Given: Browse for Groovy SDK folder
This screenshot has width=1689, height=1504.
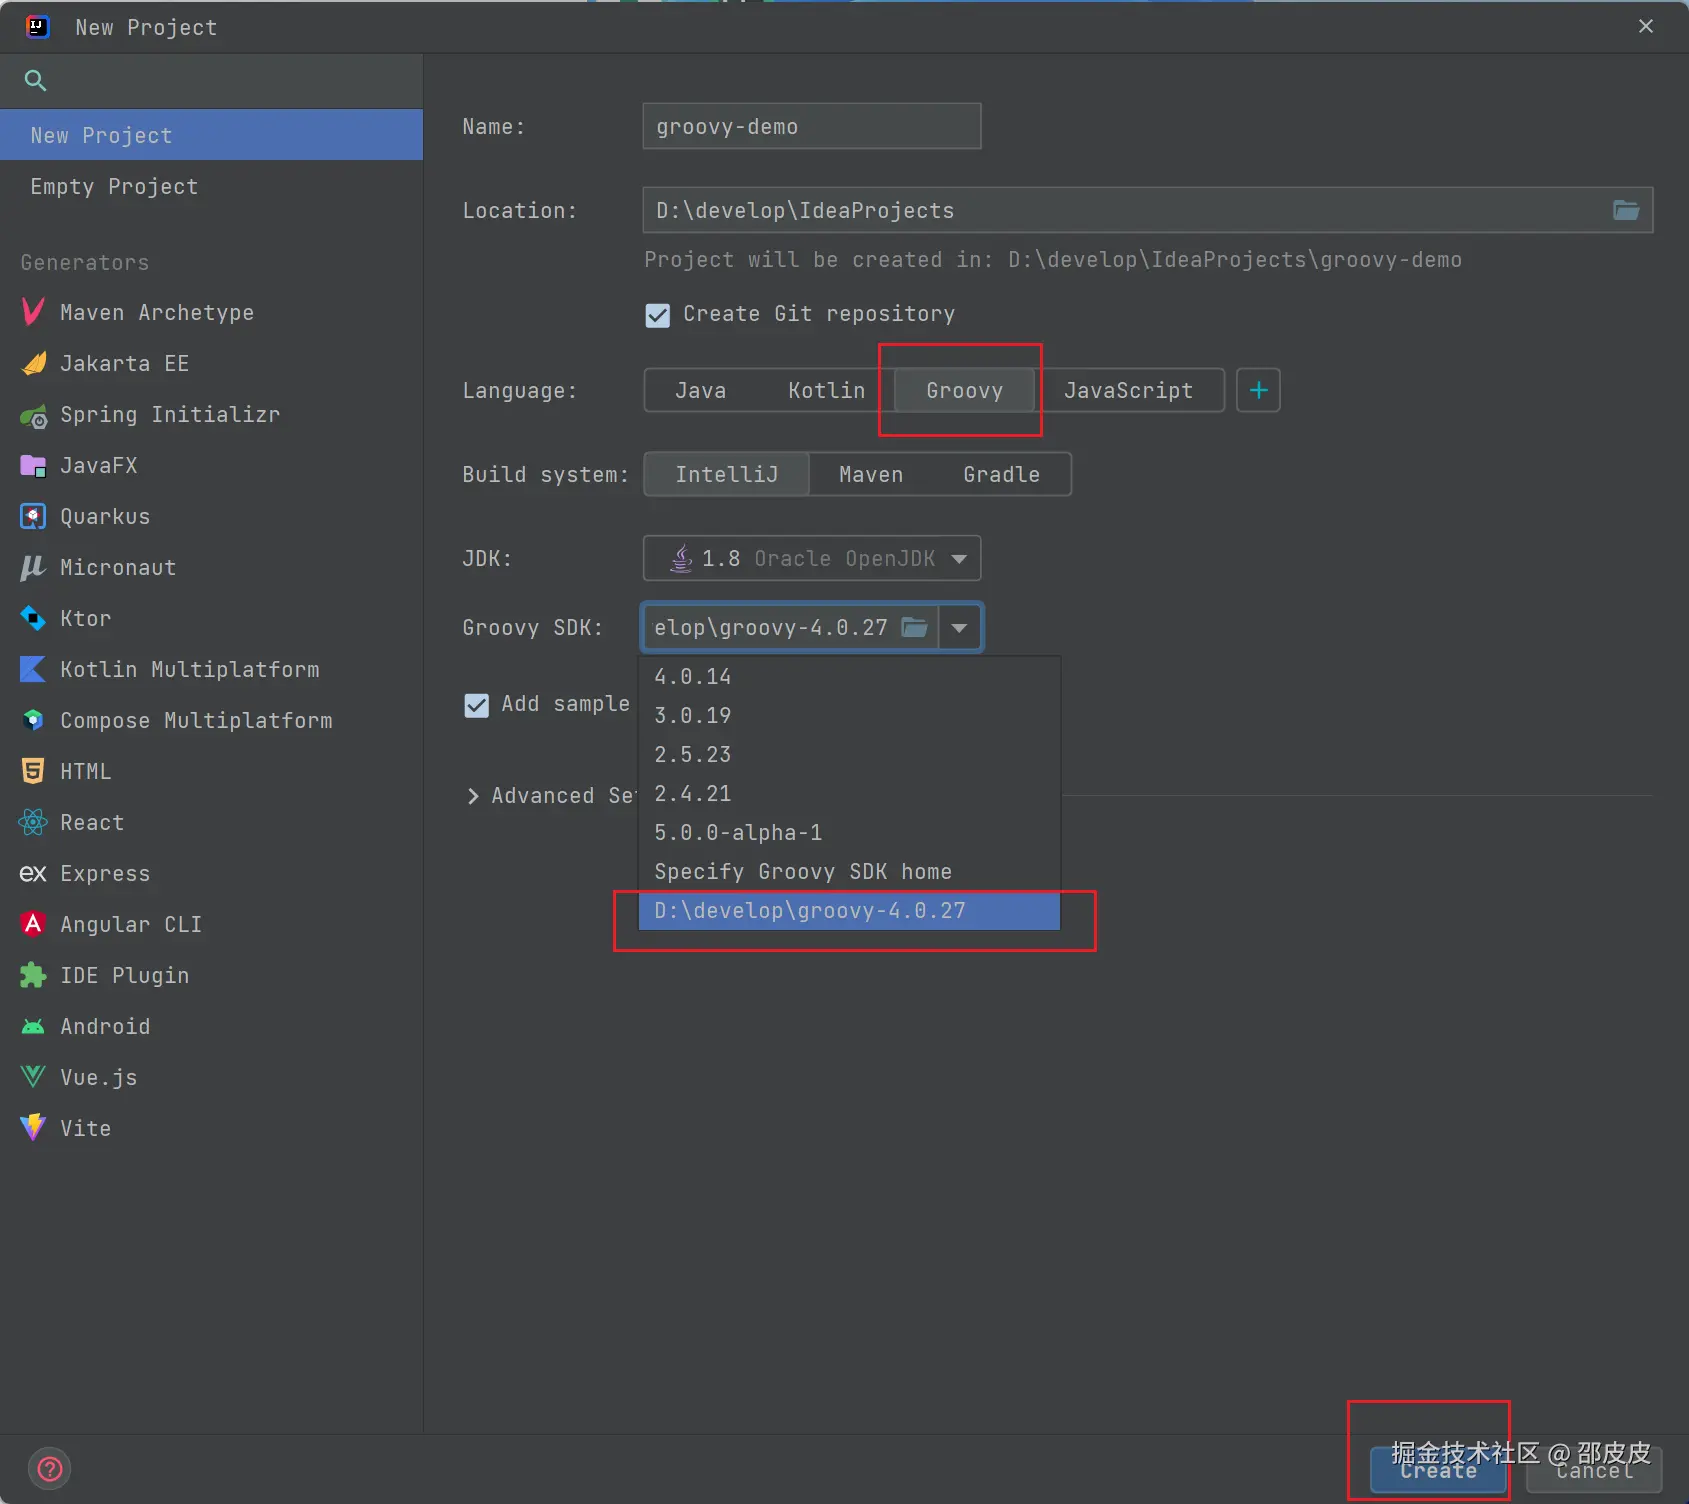Looking at the screenshot, I should (915, 627).
